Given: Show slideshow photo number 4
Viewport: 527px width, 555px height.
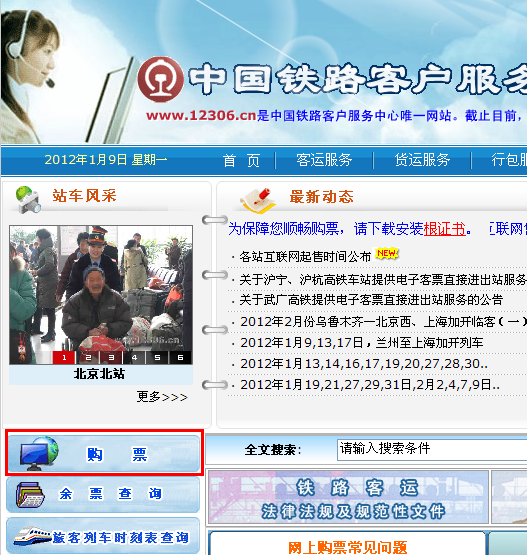Looking at the screenshot, I should pos(134,357).
